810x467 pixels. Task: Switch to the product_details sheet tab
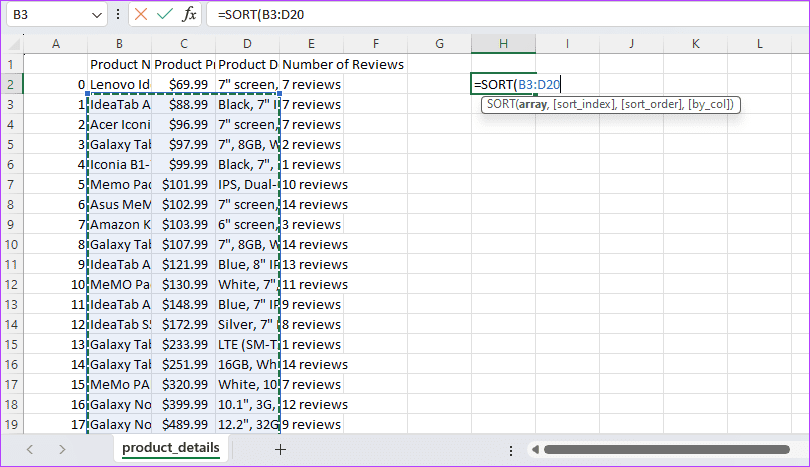170,448
